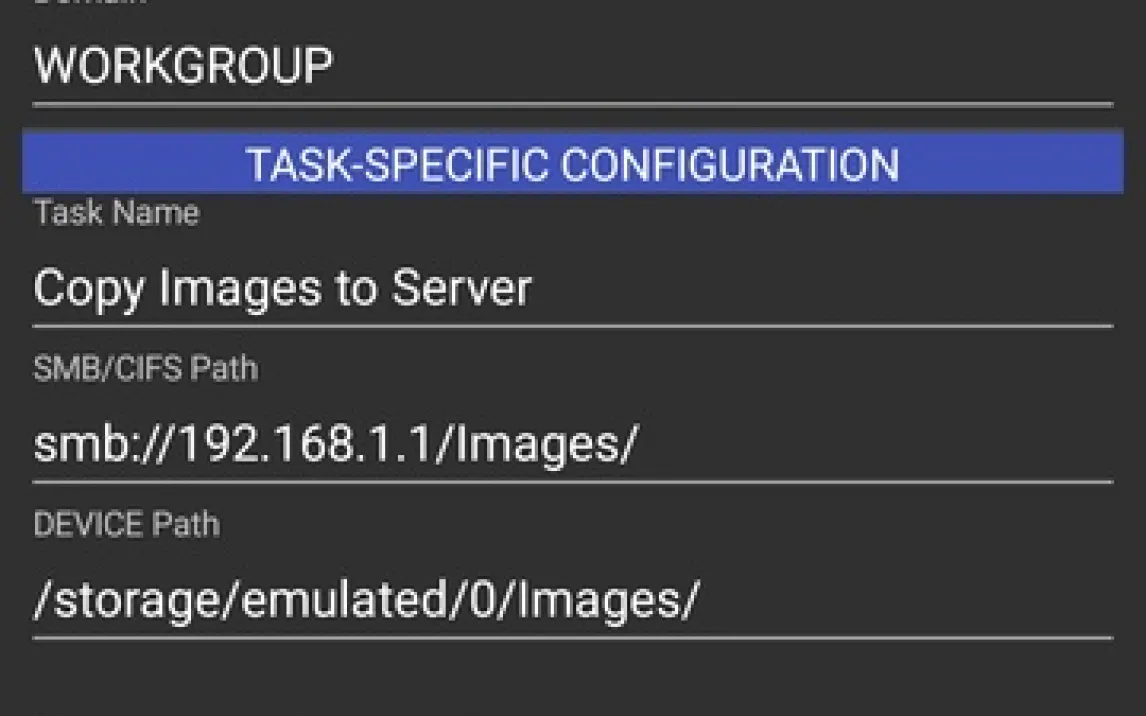This screenshot has width=1146, height=716.
Task: Click the DEVICE Path label
Action: (x=126, y=525)
